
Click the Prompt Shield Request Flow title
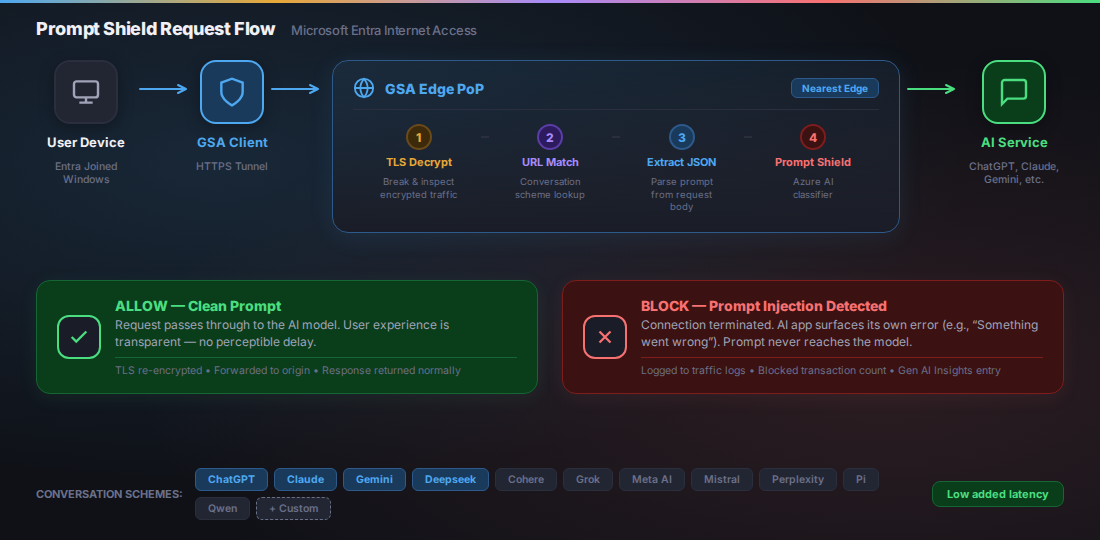156,29
